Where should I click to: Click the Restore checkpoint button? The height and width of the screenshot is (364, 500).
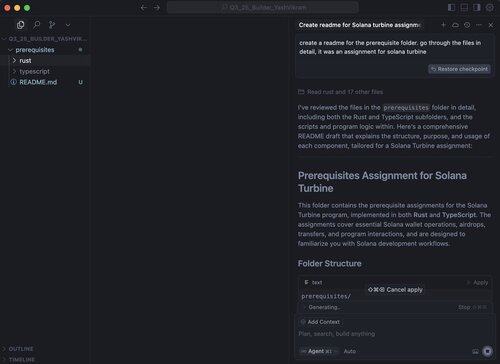click(x=459, y=69)
